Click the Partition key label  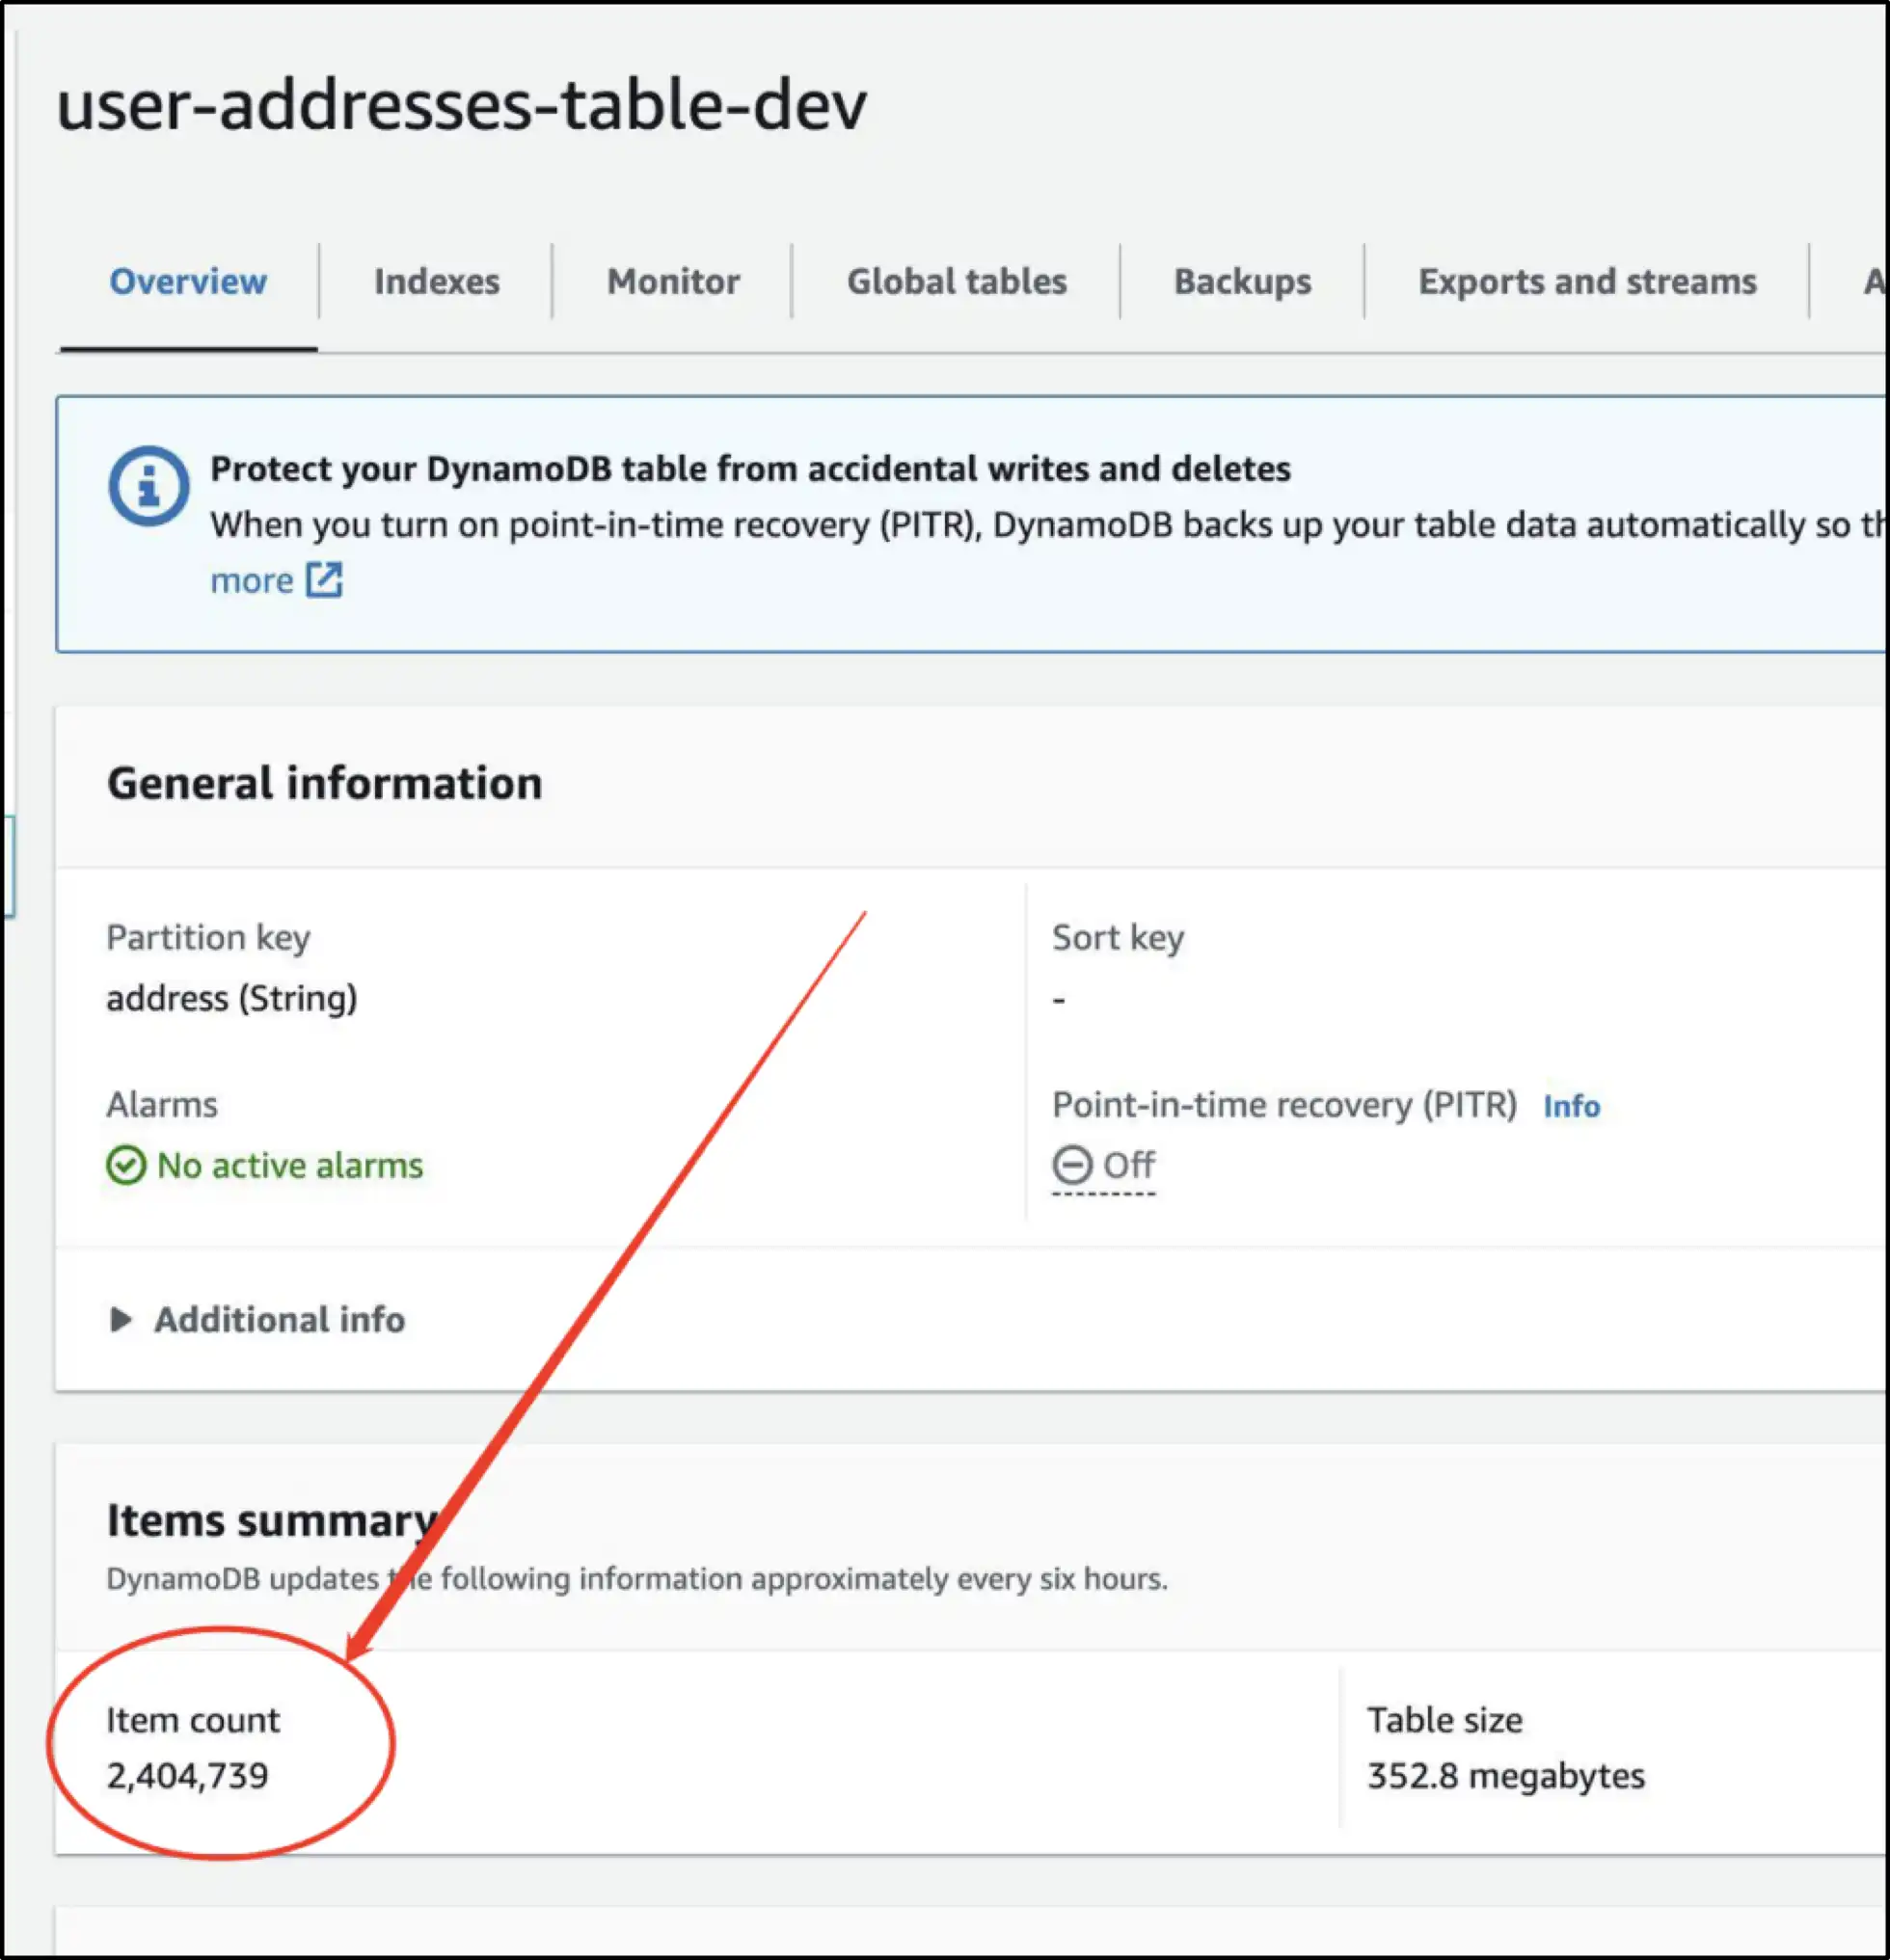(x=208, y=937)
